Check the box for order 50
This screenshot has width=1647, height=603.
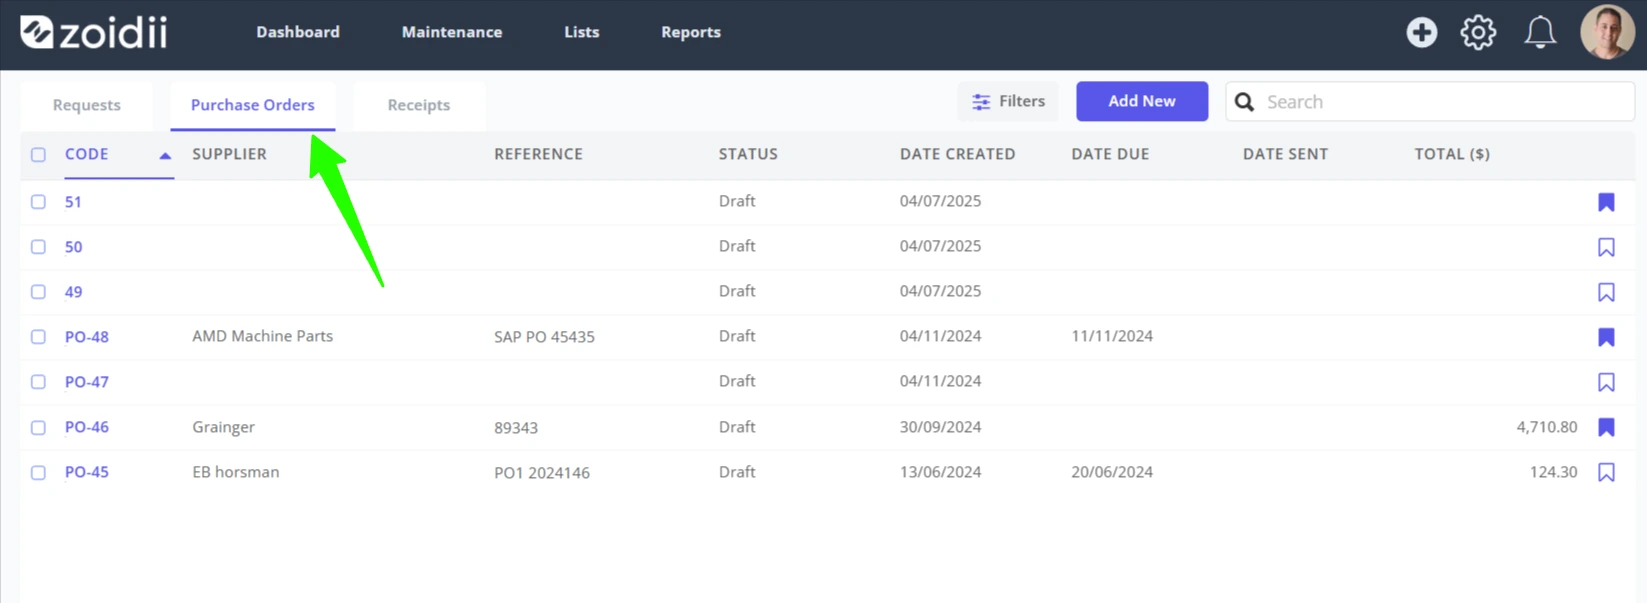click(x=38, y=247)
